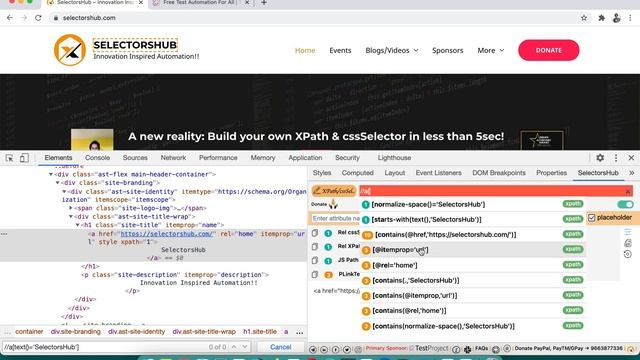Open the Computed sidebar tab

pos(358,173)
